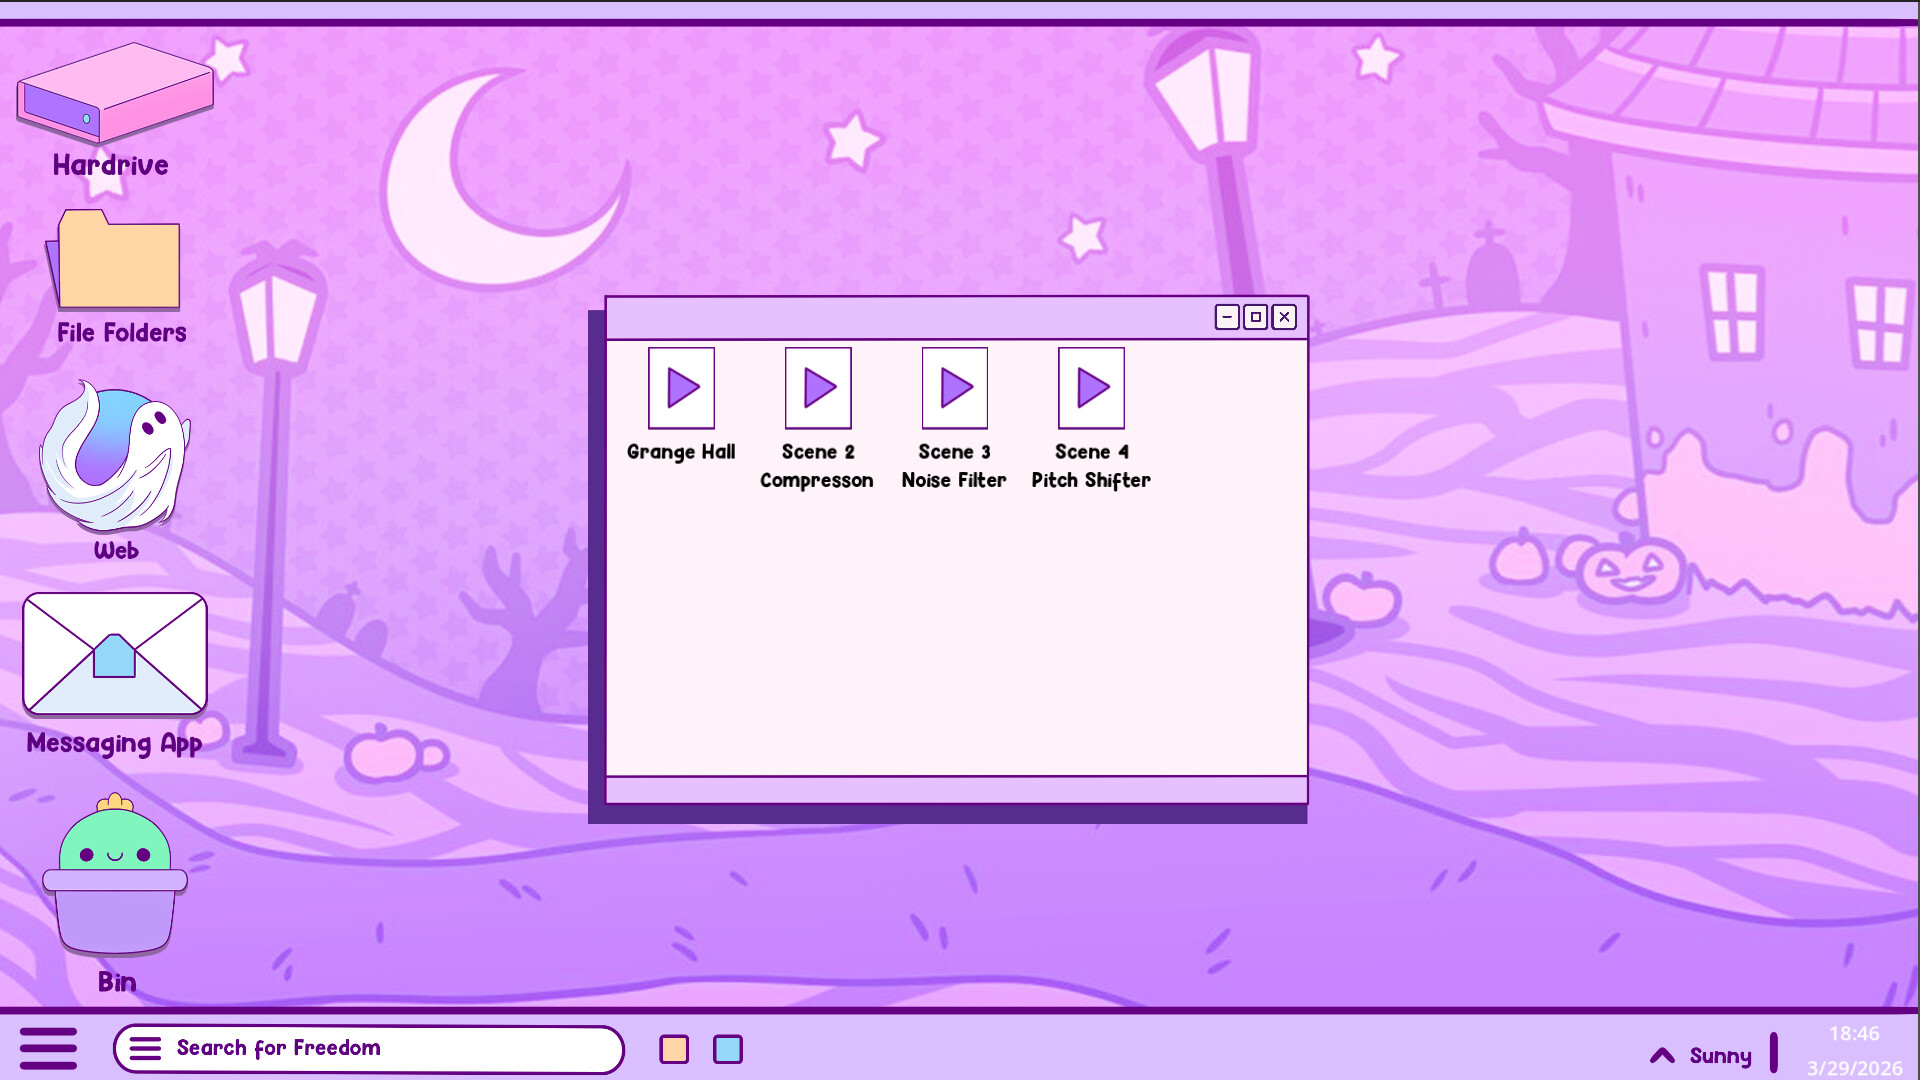Open the hamburger start menu in taskbar
Viewport: 1920px width, 1080px height.
click(48, 1048)
